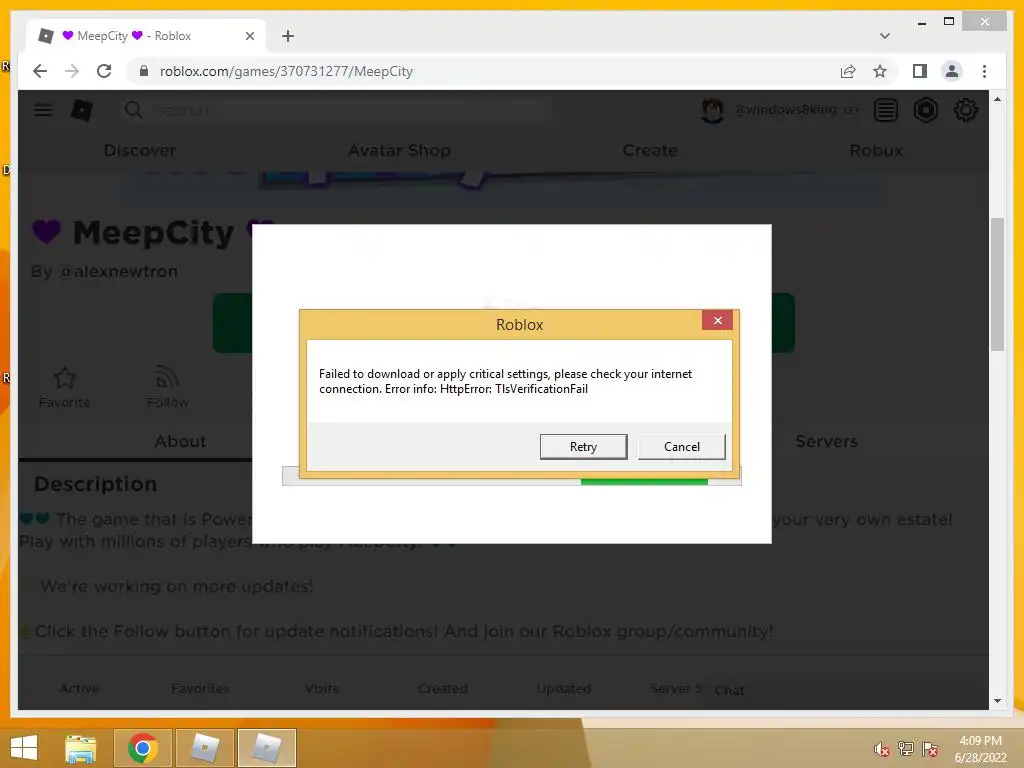Screen dimensions: 1024x768
Task: Select first Roblox taskbar item
Action: 205,748
